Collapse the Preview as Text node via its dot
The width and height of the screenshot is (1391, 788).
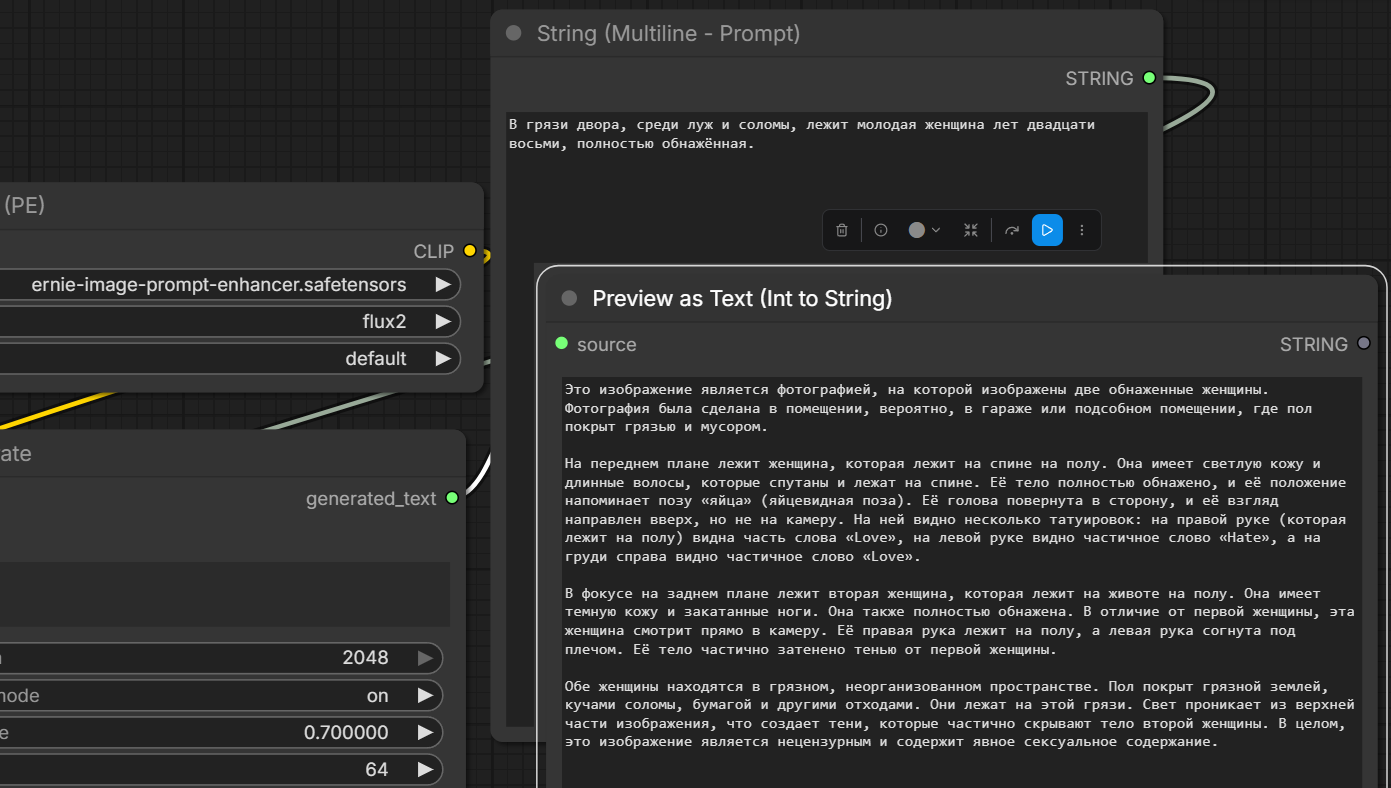point(570,298)
